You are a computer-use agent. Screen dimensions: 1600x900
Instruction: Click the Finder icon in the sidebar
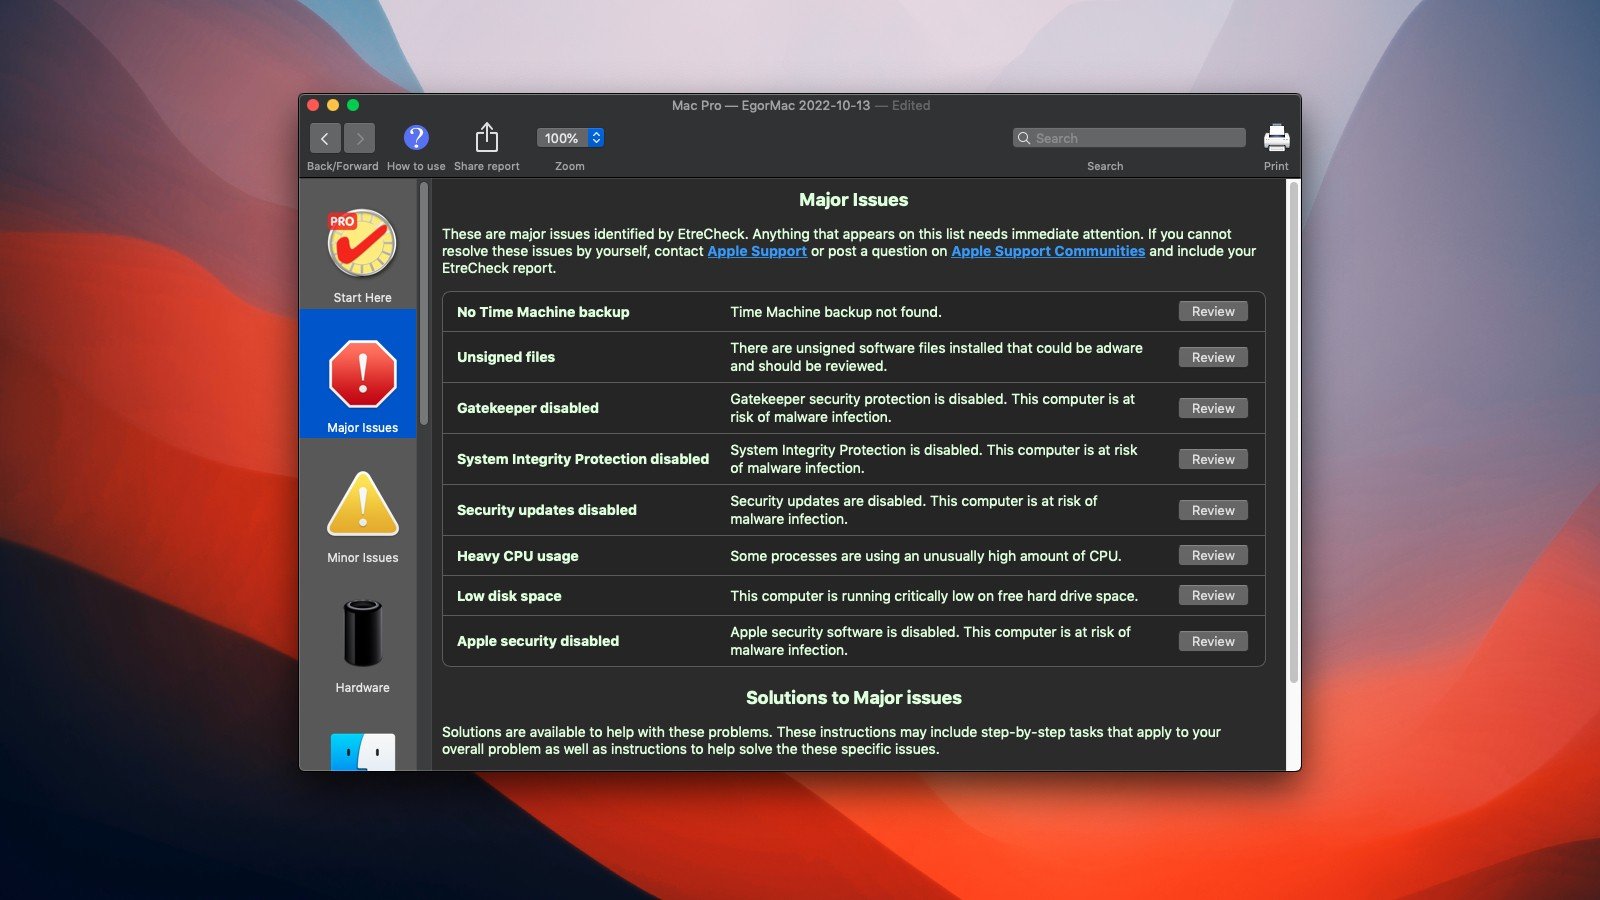[x=362, y=752]
